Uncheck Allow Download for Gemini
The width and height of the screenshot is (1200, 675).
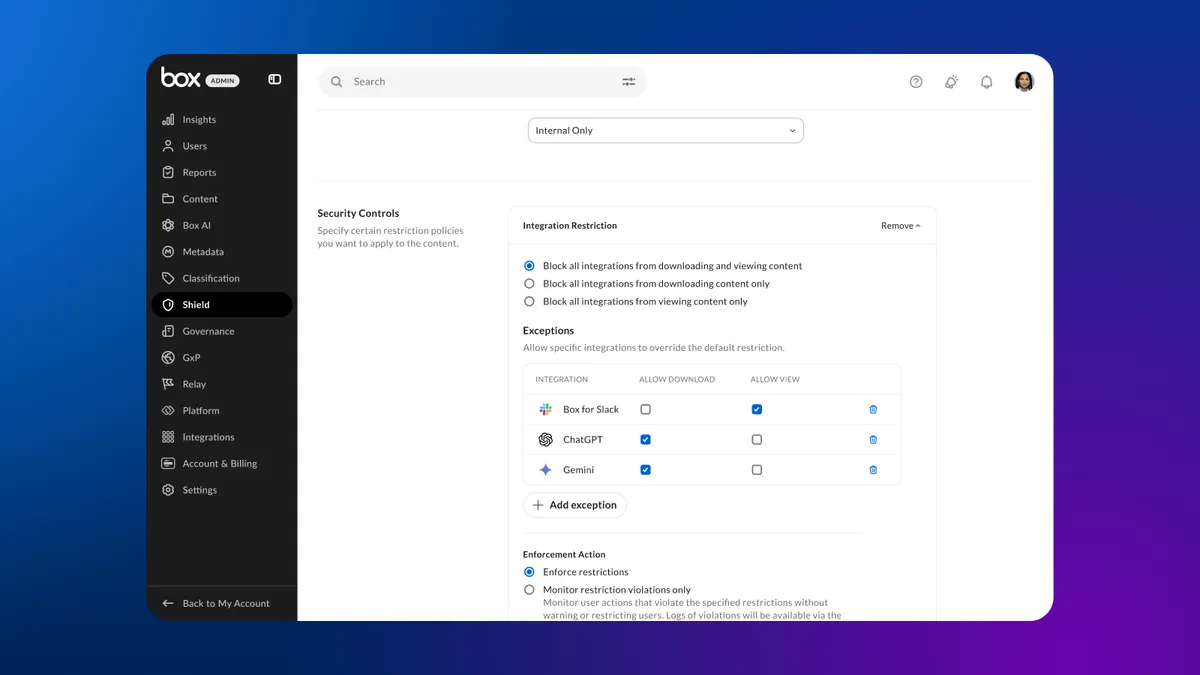tap(645, 469)
